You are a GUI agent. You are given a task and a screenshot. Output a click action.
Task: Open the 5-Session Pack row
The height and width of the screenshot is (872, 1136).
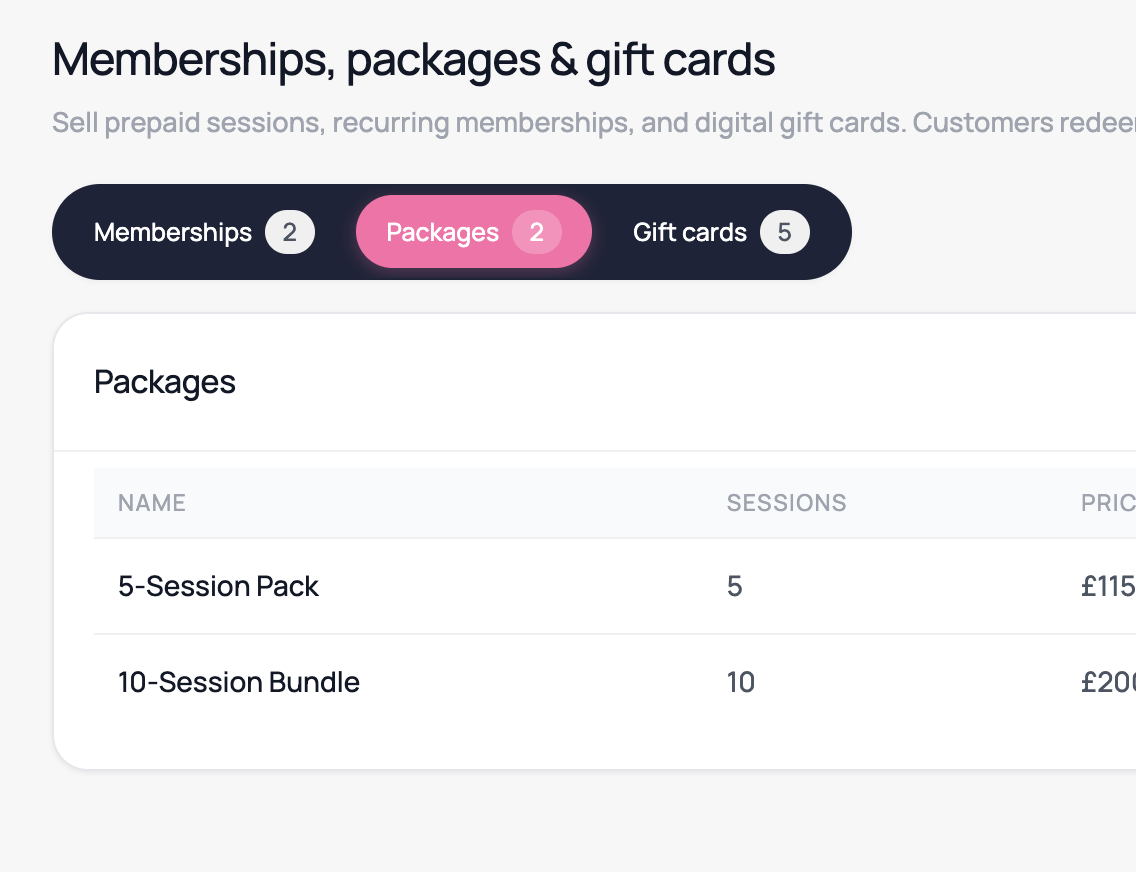click(615, 586)
